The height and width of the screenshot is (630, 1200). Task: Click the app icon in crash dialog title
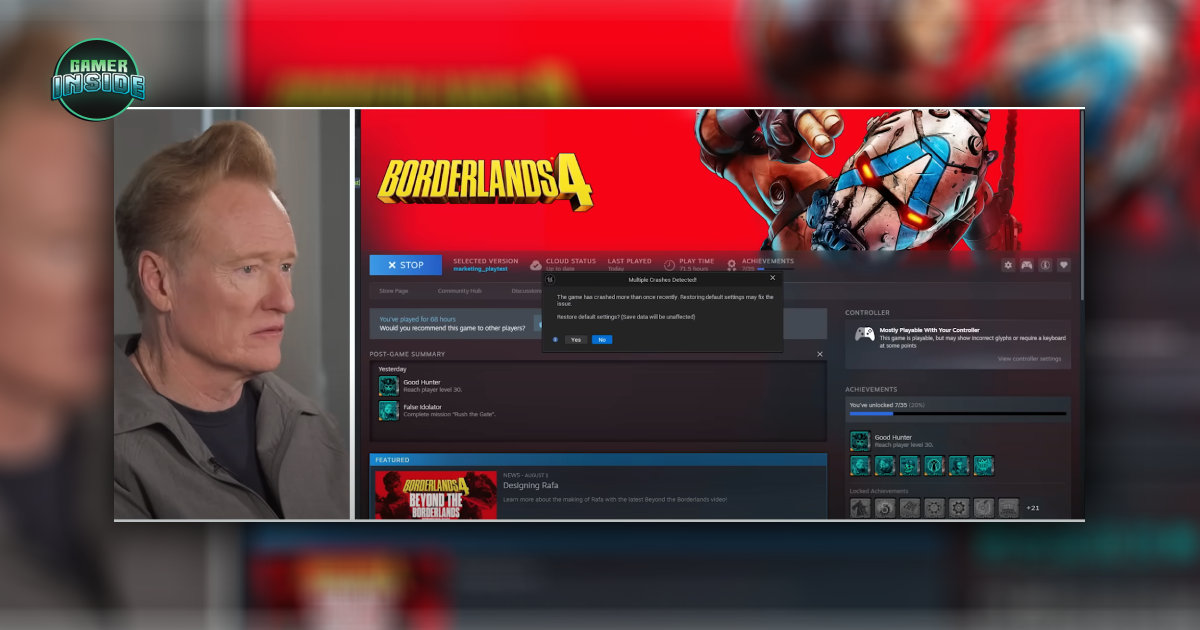point(549,280)
